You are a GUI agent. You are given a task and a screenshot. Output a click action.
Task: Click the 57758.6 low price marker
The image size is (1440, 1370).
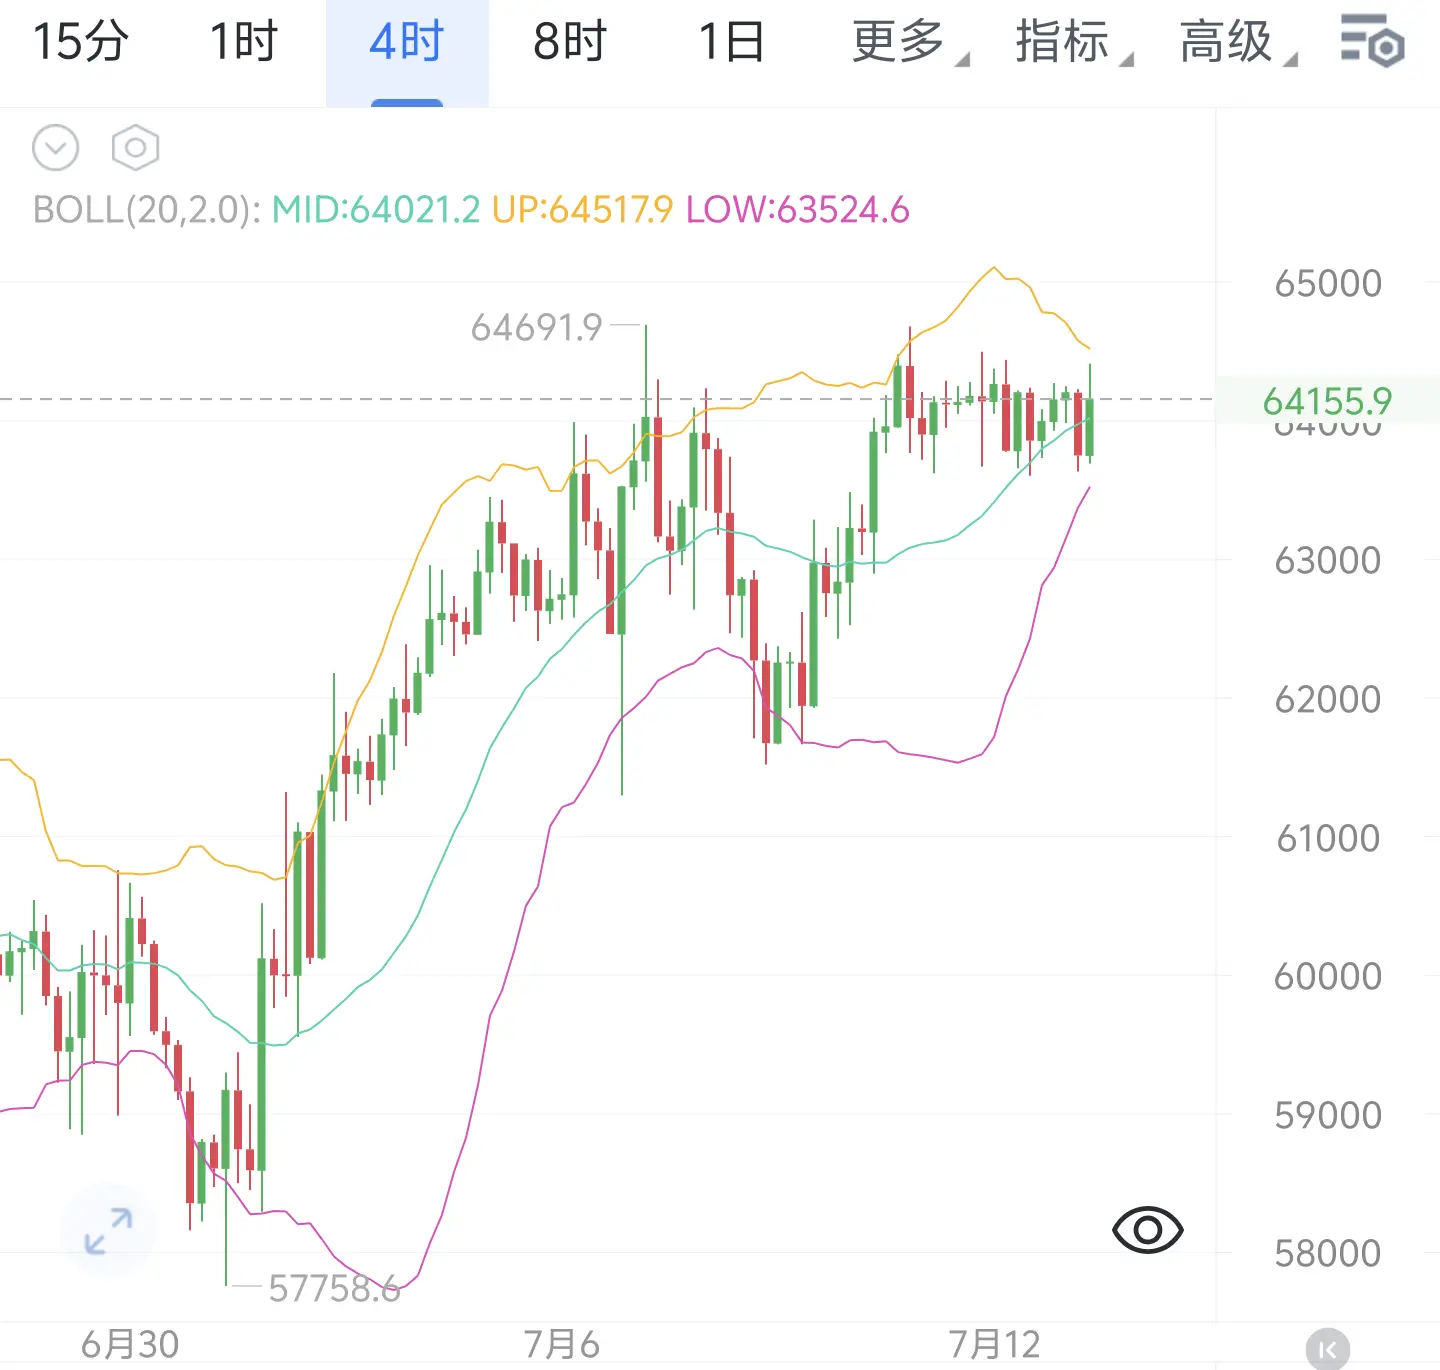(334, 1288)
